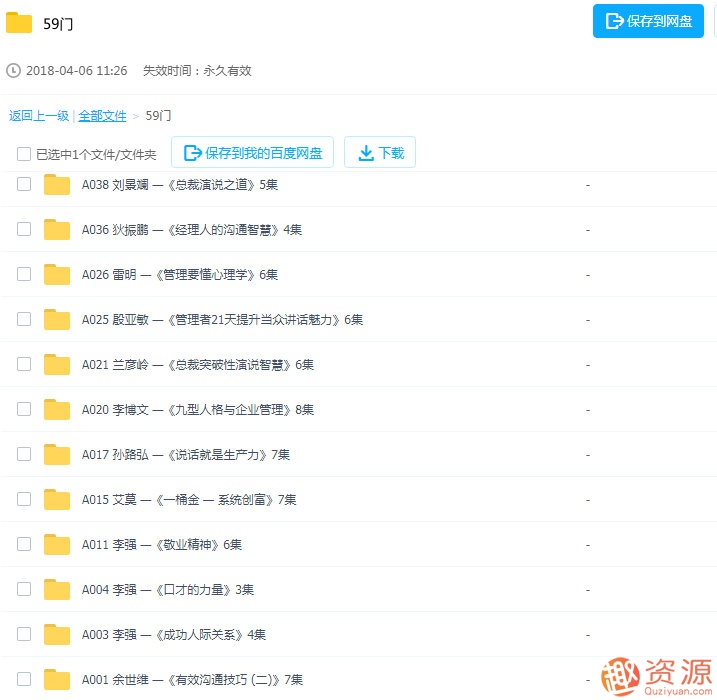Check the box for A015 艾莫 folder
Viewport: 717px width, 700px height.
click(24, 499)
